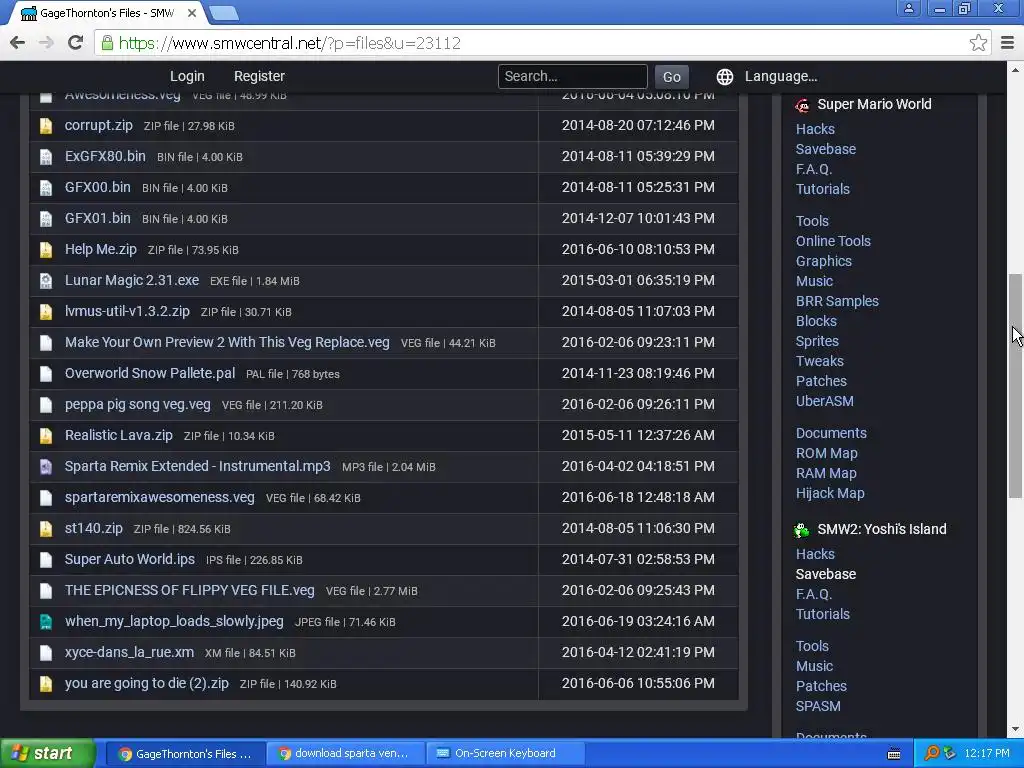The height and width of the screenshot is (768, 1024).
Task: Open the Graphics section link
Action: 824,261
